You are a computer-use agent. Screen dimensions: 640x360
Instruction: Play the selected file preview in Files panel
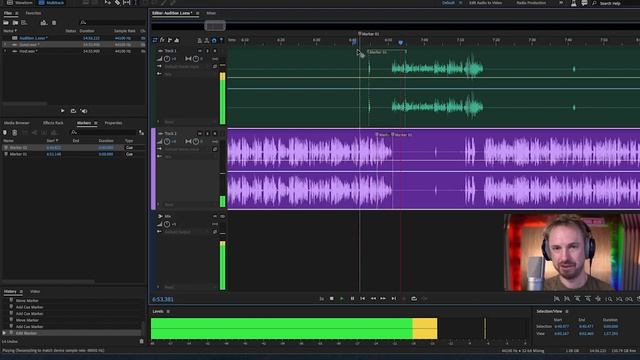point(62,111)
